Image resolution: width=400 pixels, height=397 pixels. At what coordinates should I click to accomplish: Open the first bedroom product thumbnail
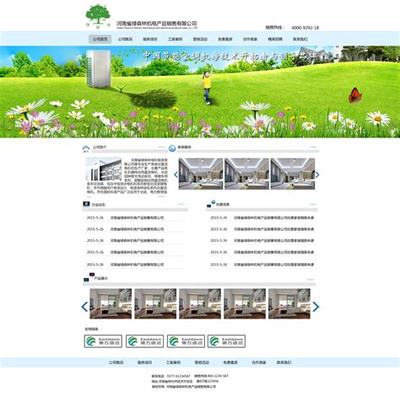[111, 304]
